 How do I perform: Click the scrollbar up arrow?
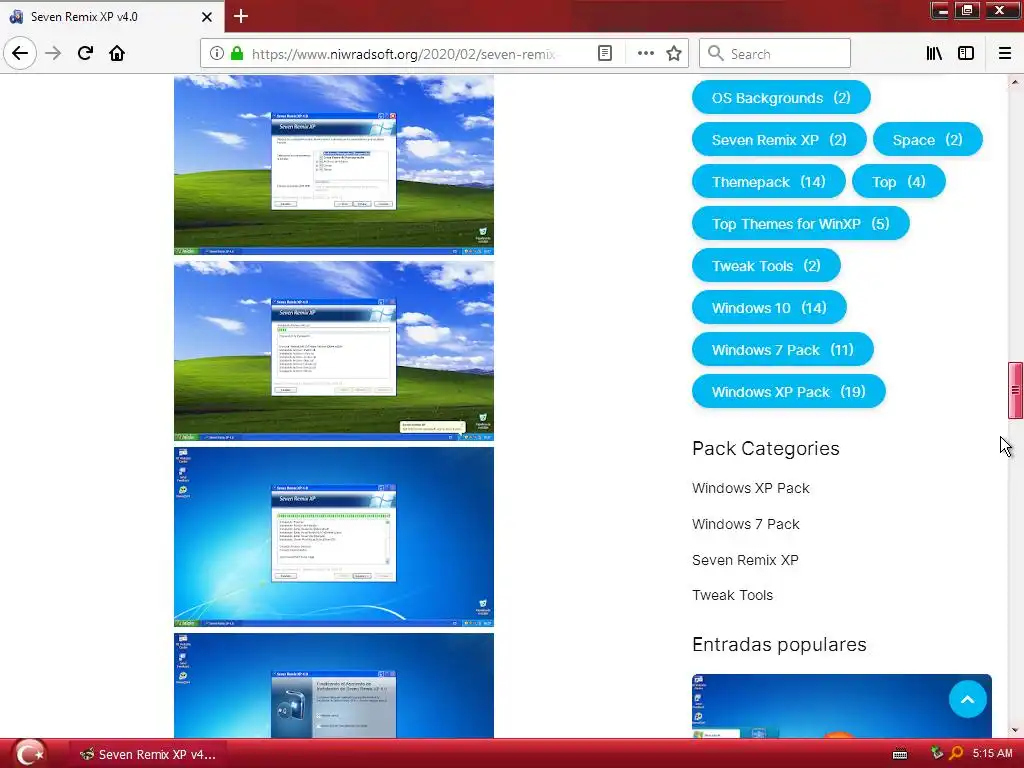(x=1015, y=82)
